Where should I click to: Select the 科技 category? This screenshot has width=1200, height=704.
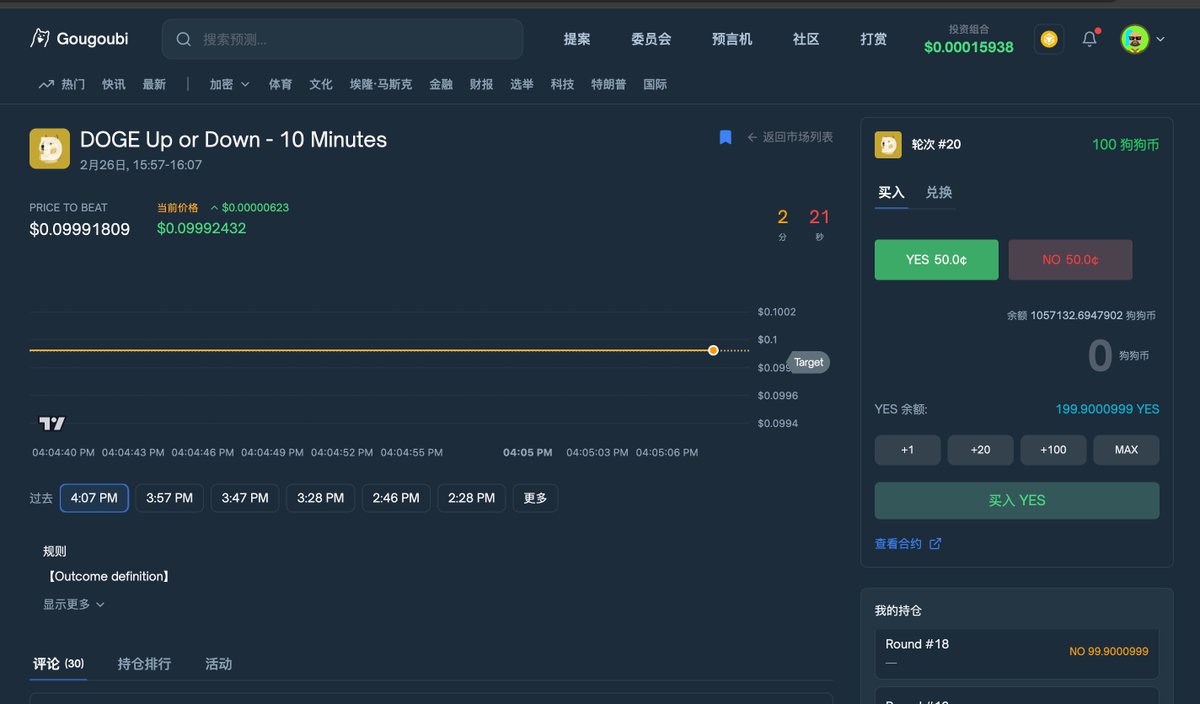pos(562,84)
